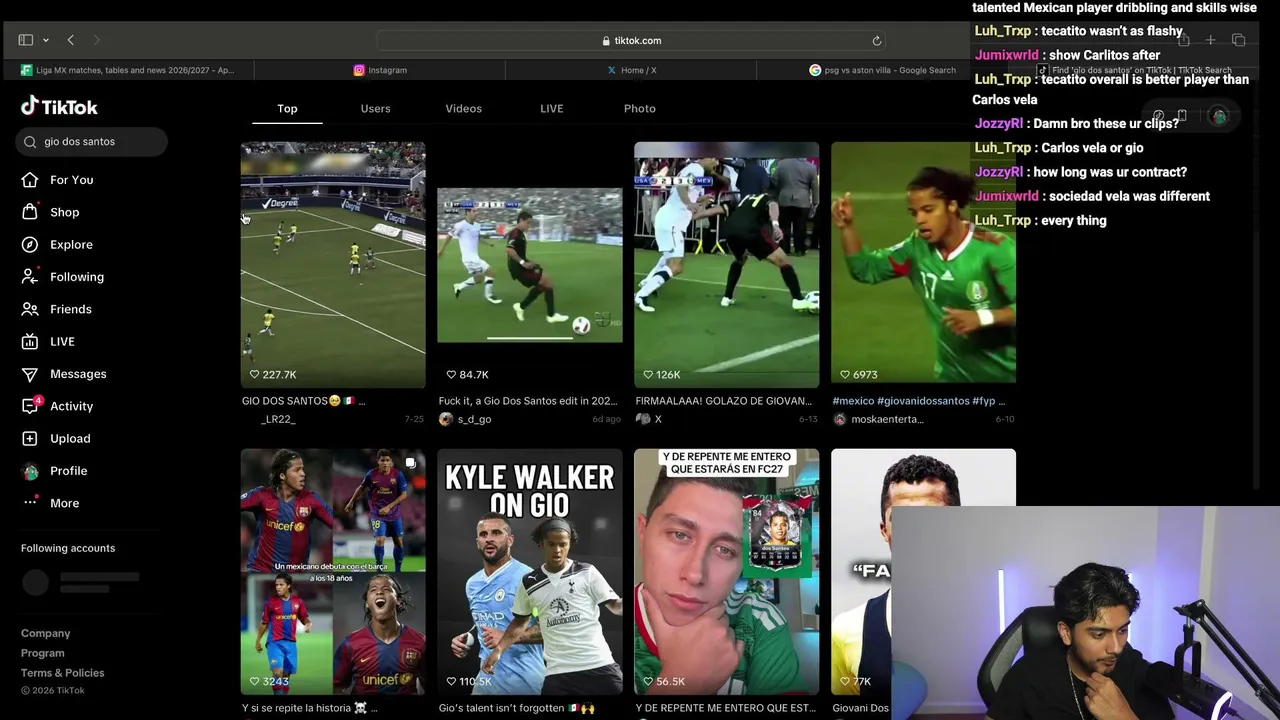Visit the _LR22_ user profile
Image resolution: width=1280 pixels, height=720 pixels.
point(278,419)
